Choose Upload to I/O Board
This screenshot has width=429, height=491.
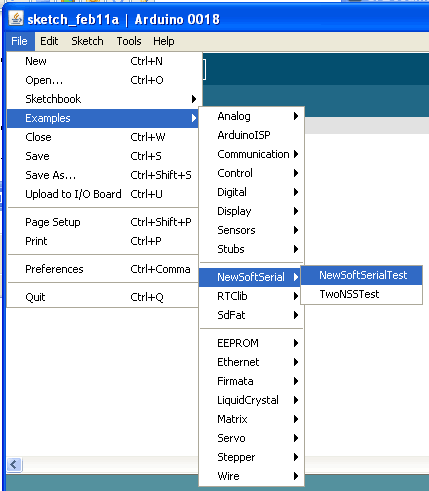[103, 194]
